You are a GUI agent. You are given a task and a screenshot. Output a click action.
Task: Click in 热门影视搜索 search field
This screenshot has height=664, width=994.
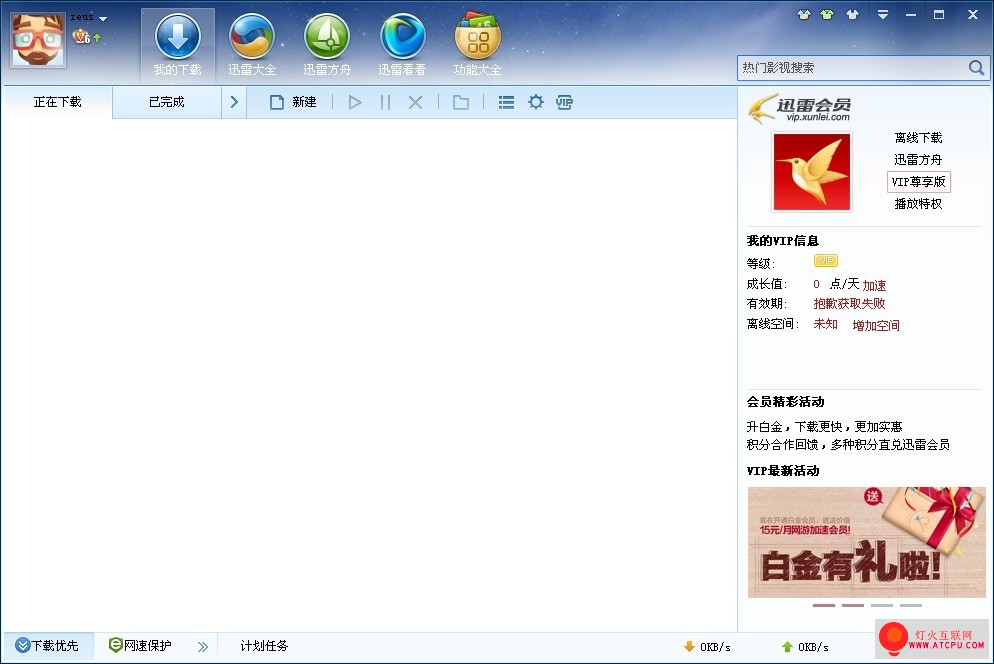pos(853,68)
